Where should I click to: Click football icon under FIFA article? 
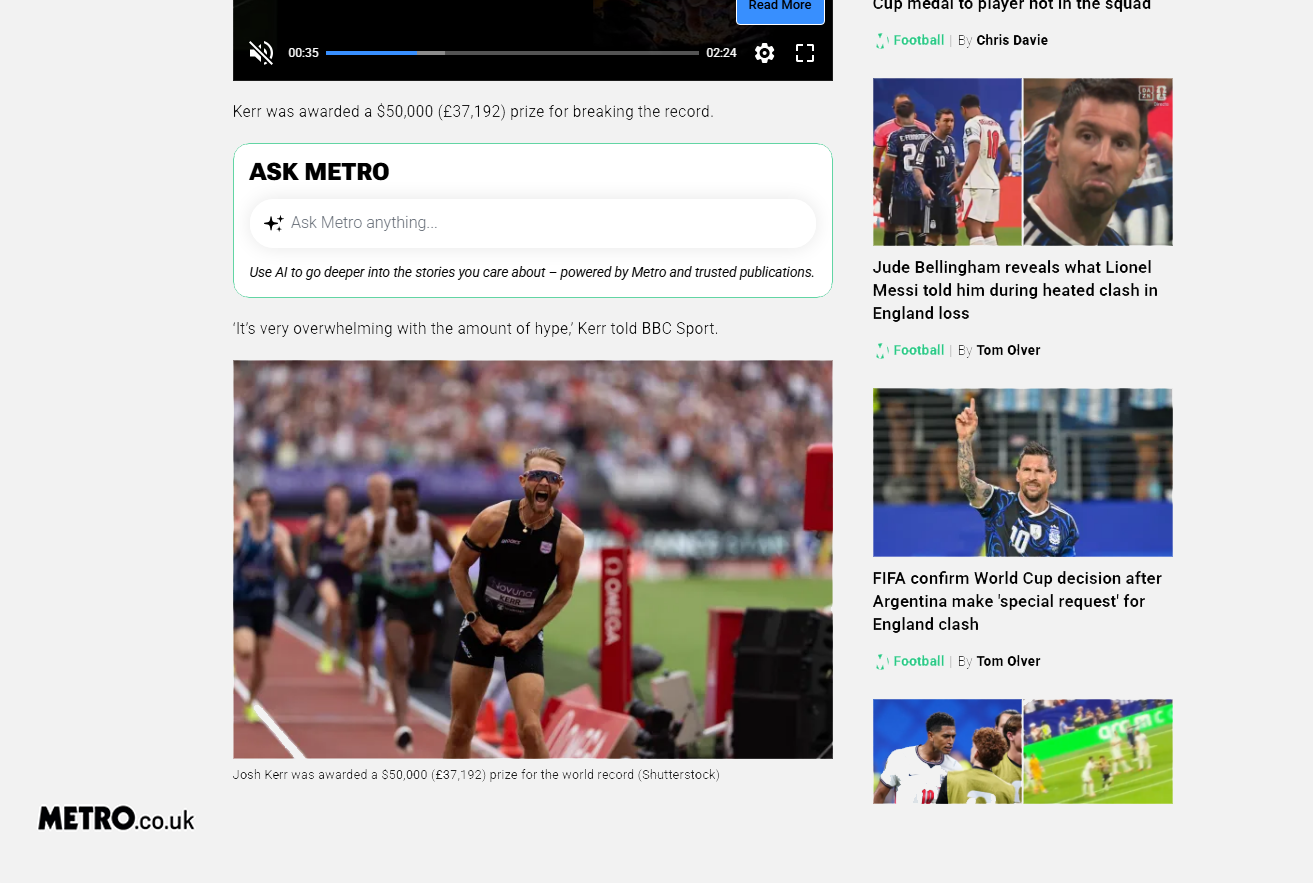[x=881, y=662]
